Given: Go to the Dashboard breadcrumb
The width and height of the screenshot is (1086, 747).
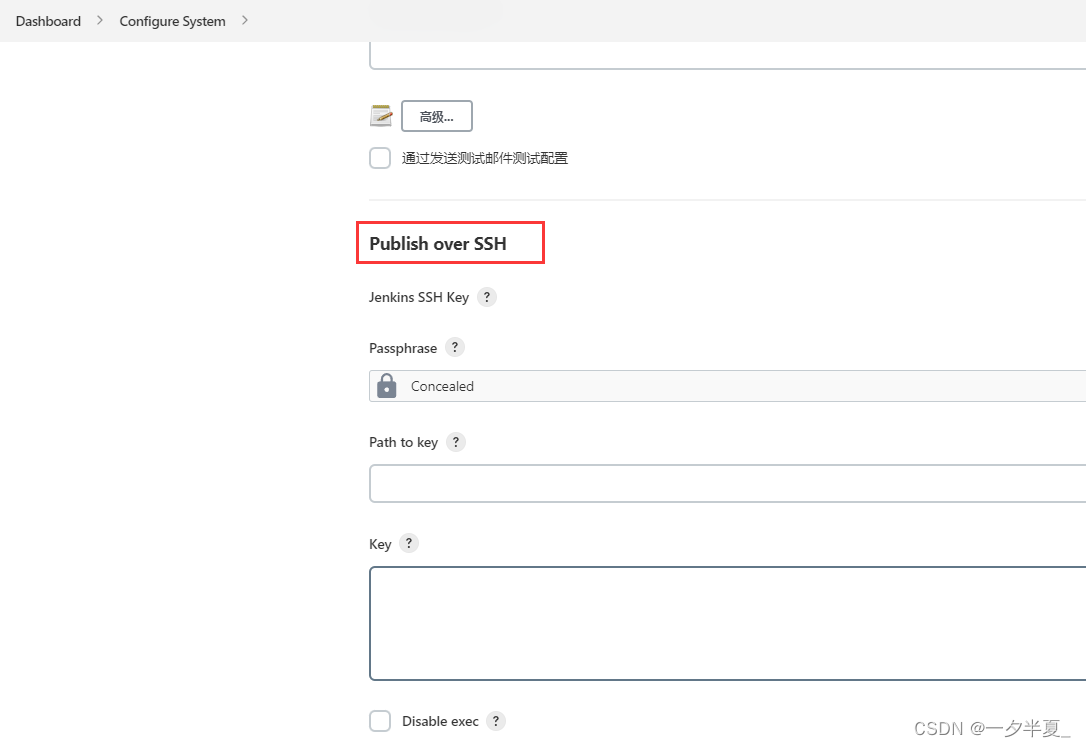Looking at the screenshot, I should tap(48, 21).
